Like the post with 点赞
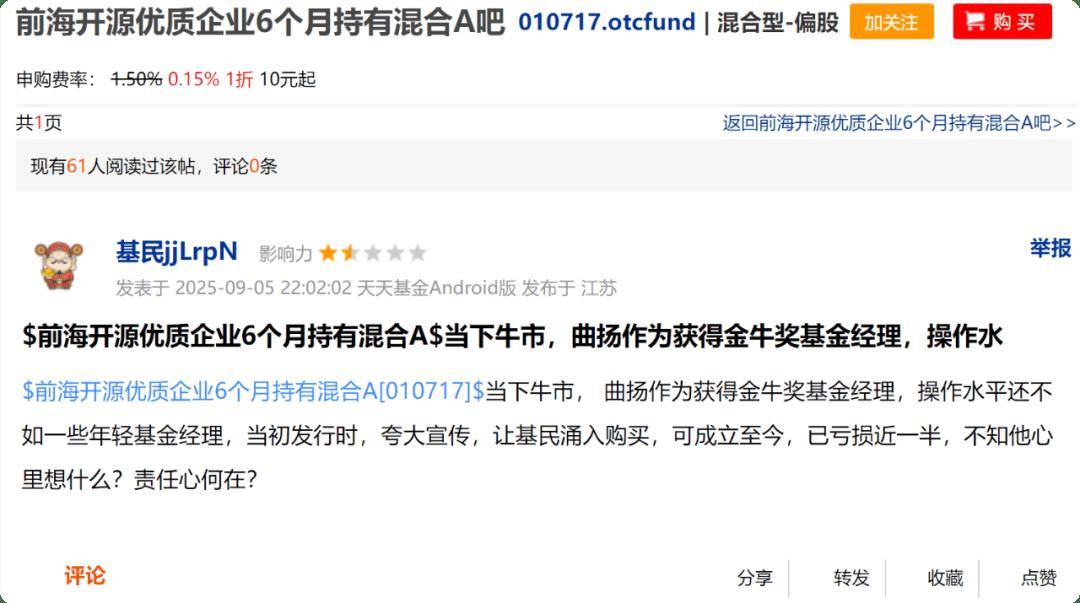The image size is (1080, 603). 1039,578
